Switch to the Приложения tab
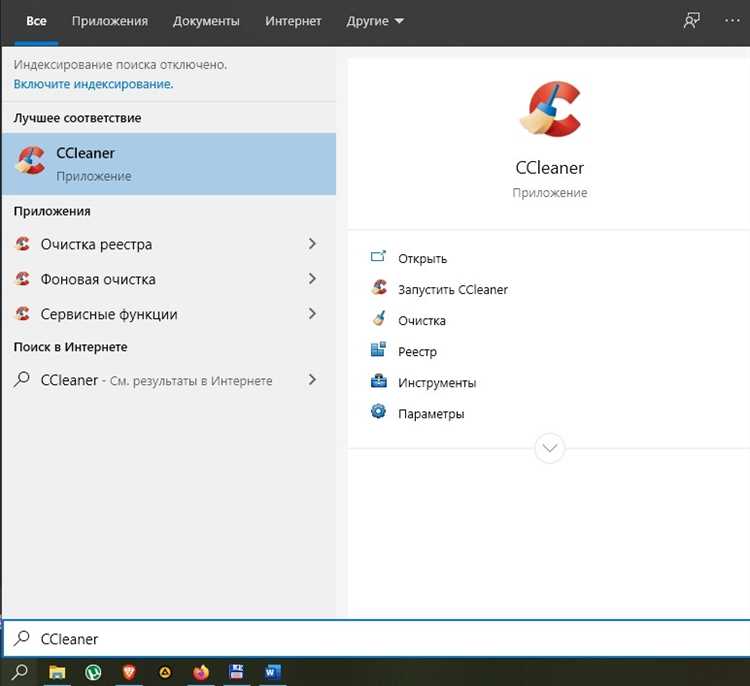750x686 pixels. (x=110, y=21)
